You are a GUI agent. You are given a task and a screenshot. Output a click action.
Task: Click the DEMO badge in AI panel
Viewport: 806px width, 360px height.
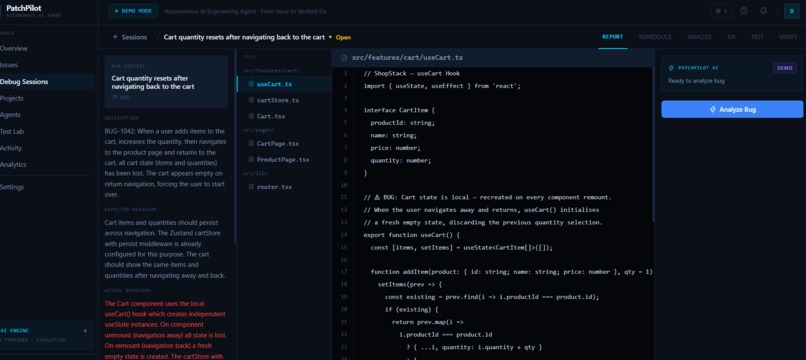(784, 68)
